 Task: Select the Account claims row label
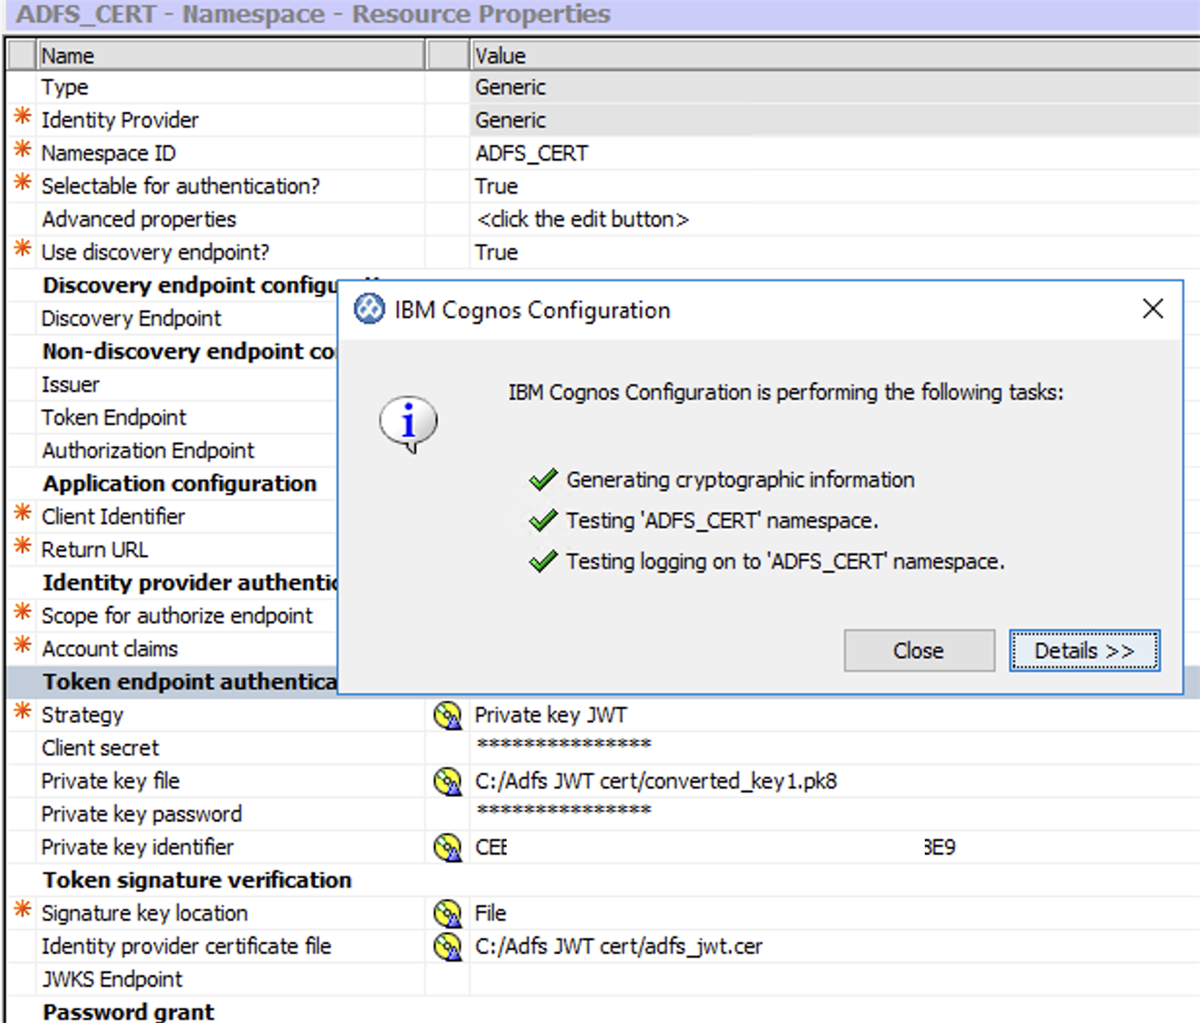(x=110, y=648)
